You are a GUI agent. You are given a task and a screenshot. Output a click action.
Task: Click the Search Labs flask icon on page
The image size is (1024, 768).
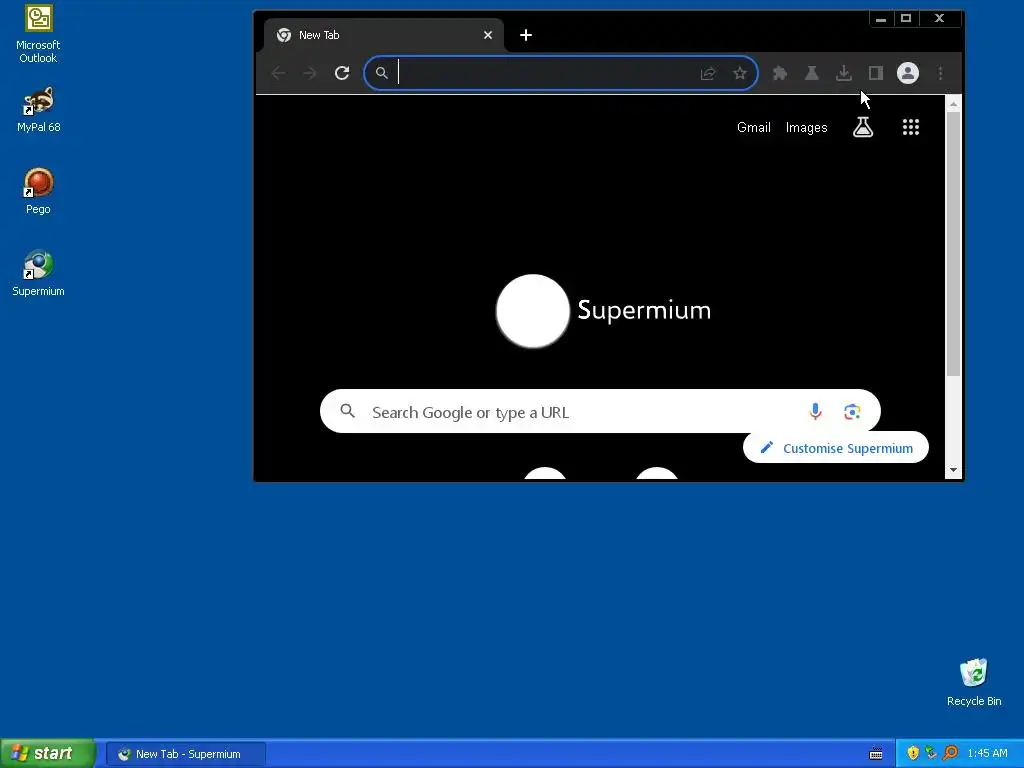click(x=863, y=127)
